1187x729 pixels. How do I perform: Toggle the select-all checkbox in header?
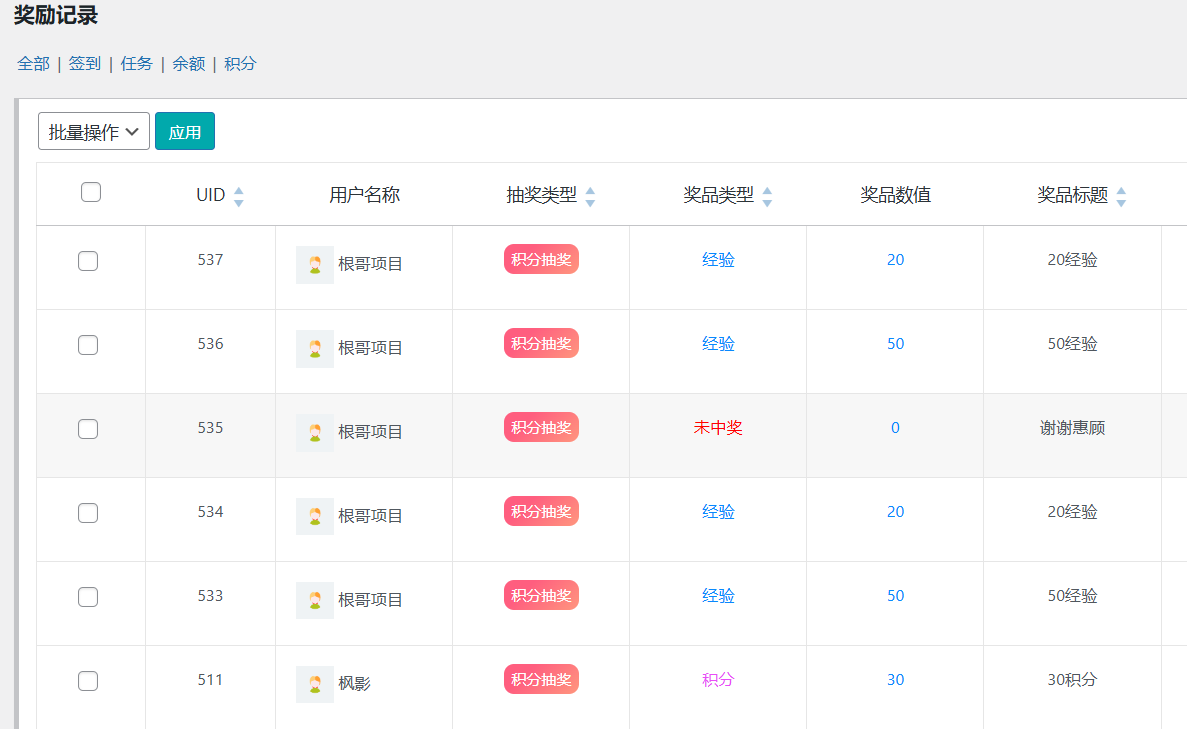[91, 192]
